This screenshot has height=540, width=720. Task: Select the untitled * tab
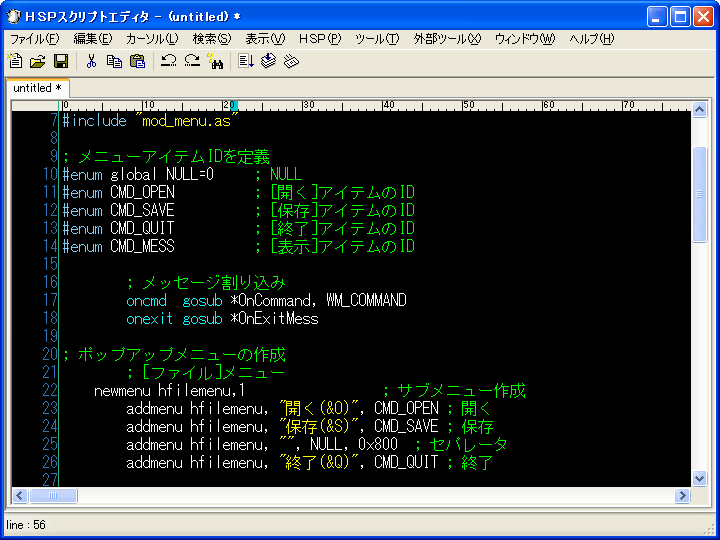37,88
